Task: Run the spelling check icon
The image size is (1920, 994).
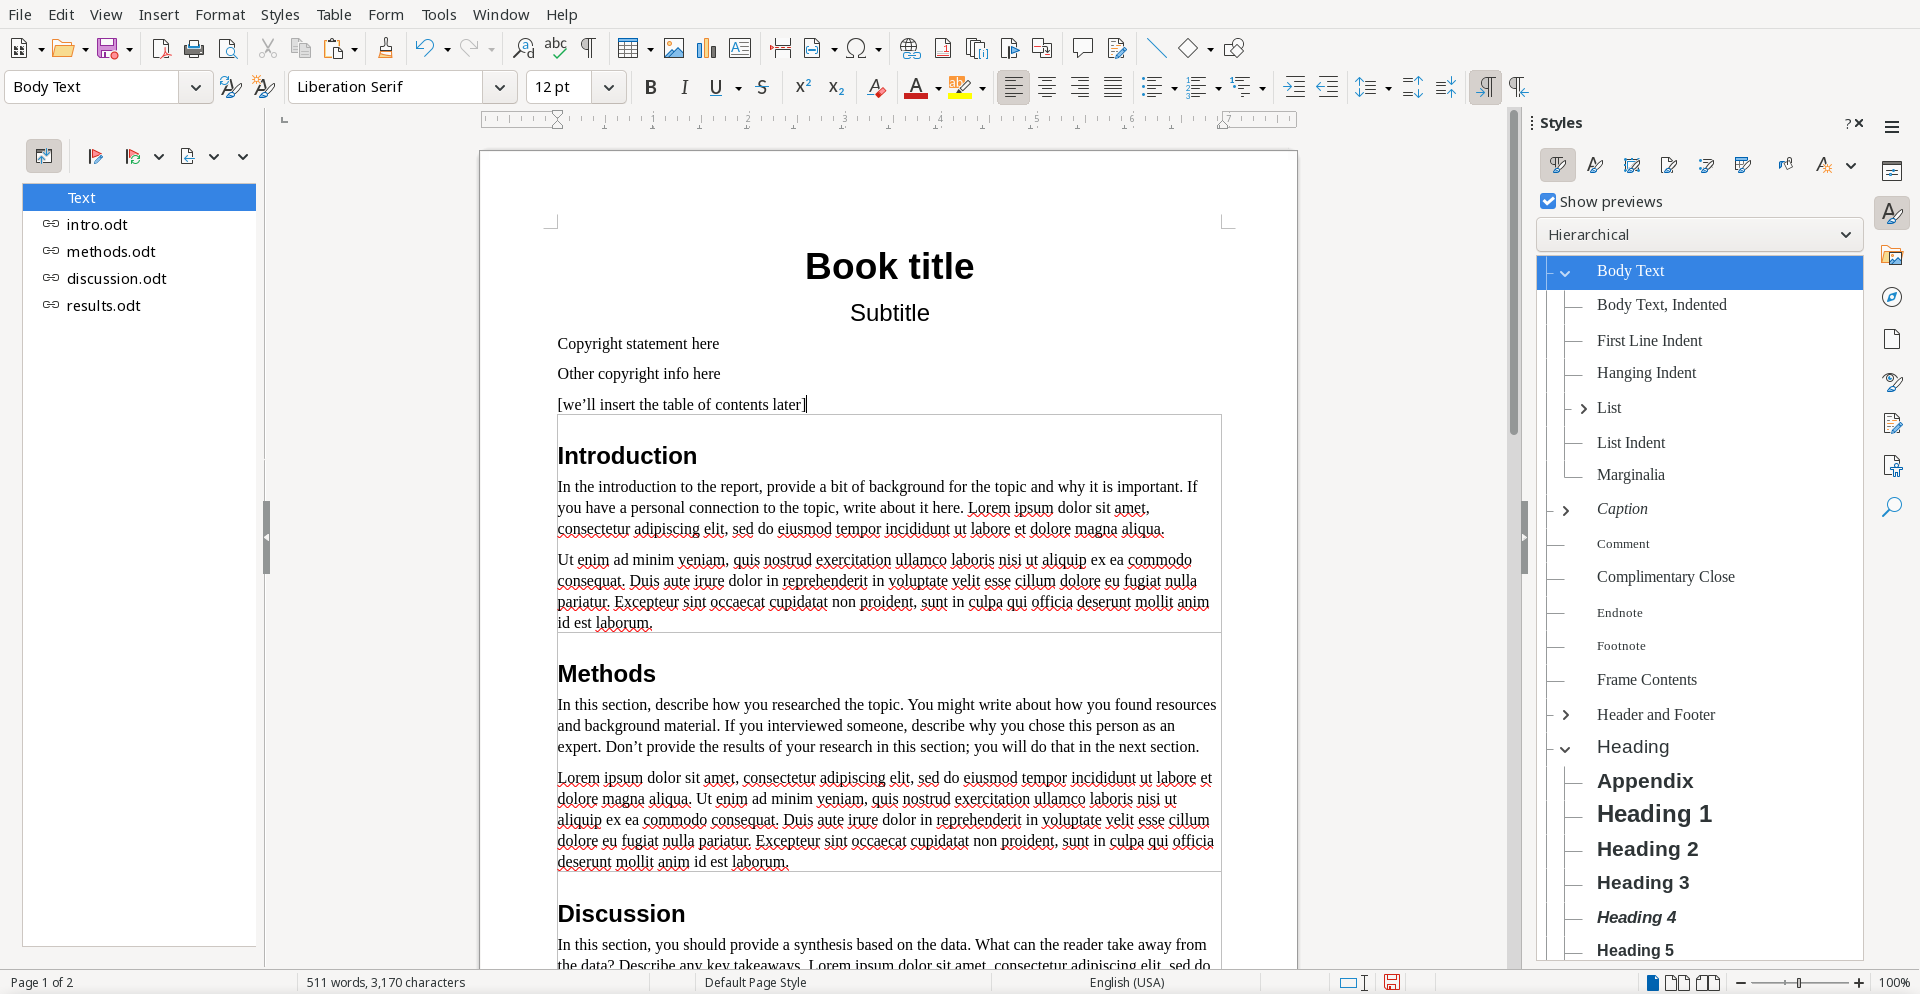Action: (556, 48)
